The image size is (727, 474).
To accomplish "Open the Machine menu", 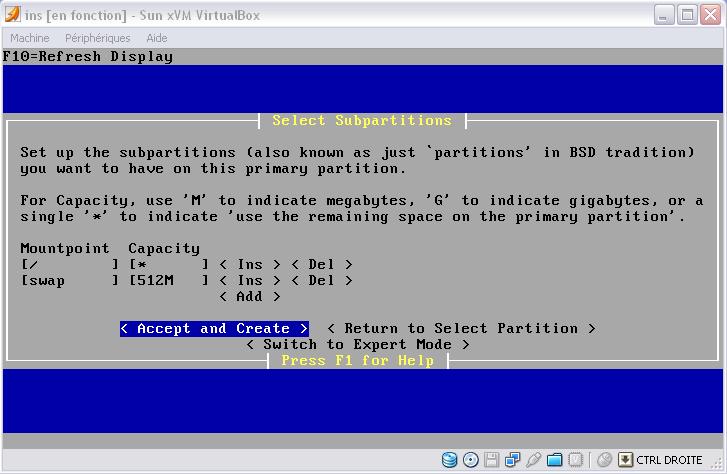I will [x=29, y=38].
